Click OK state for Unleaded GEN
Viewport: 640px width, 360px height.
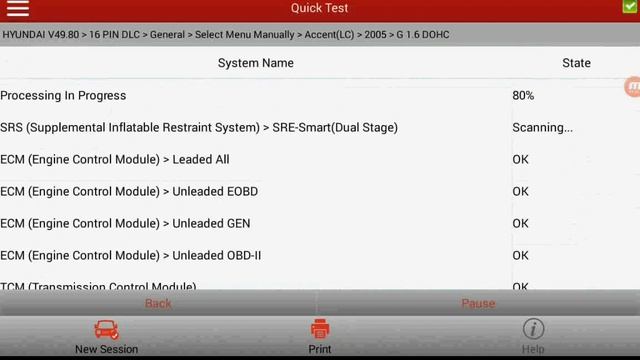click(x=520, y=223)
